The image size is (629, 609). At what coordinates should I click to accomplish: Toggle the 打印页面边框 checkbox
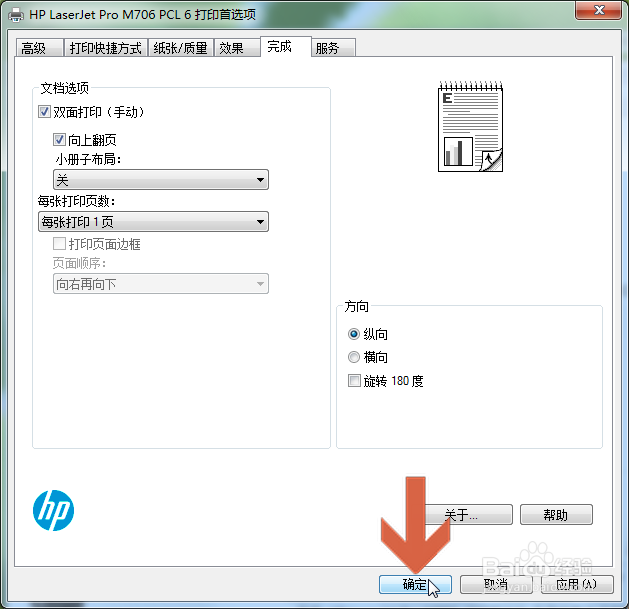click(x=59, y=243)
